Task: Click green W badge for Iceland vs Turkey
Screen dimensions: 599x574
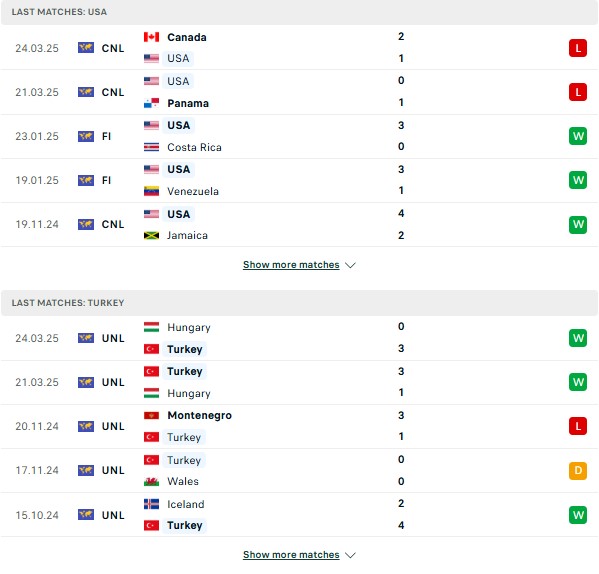Action: 578,515
